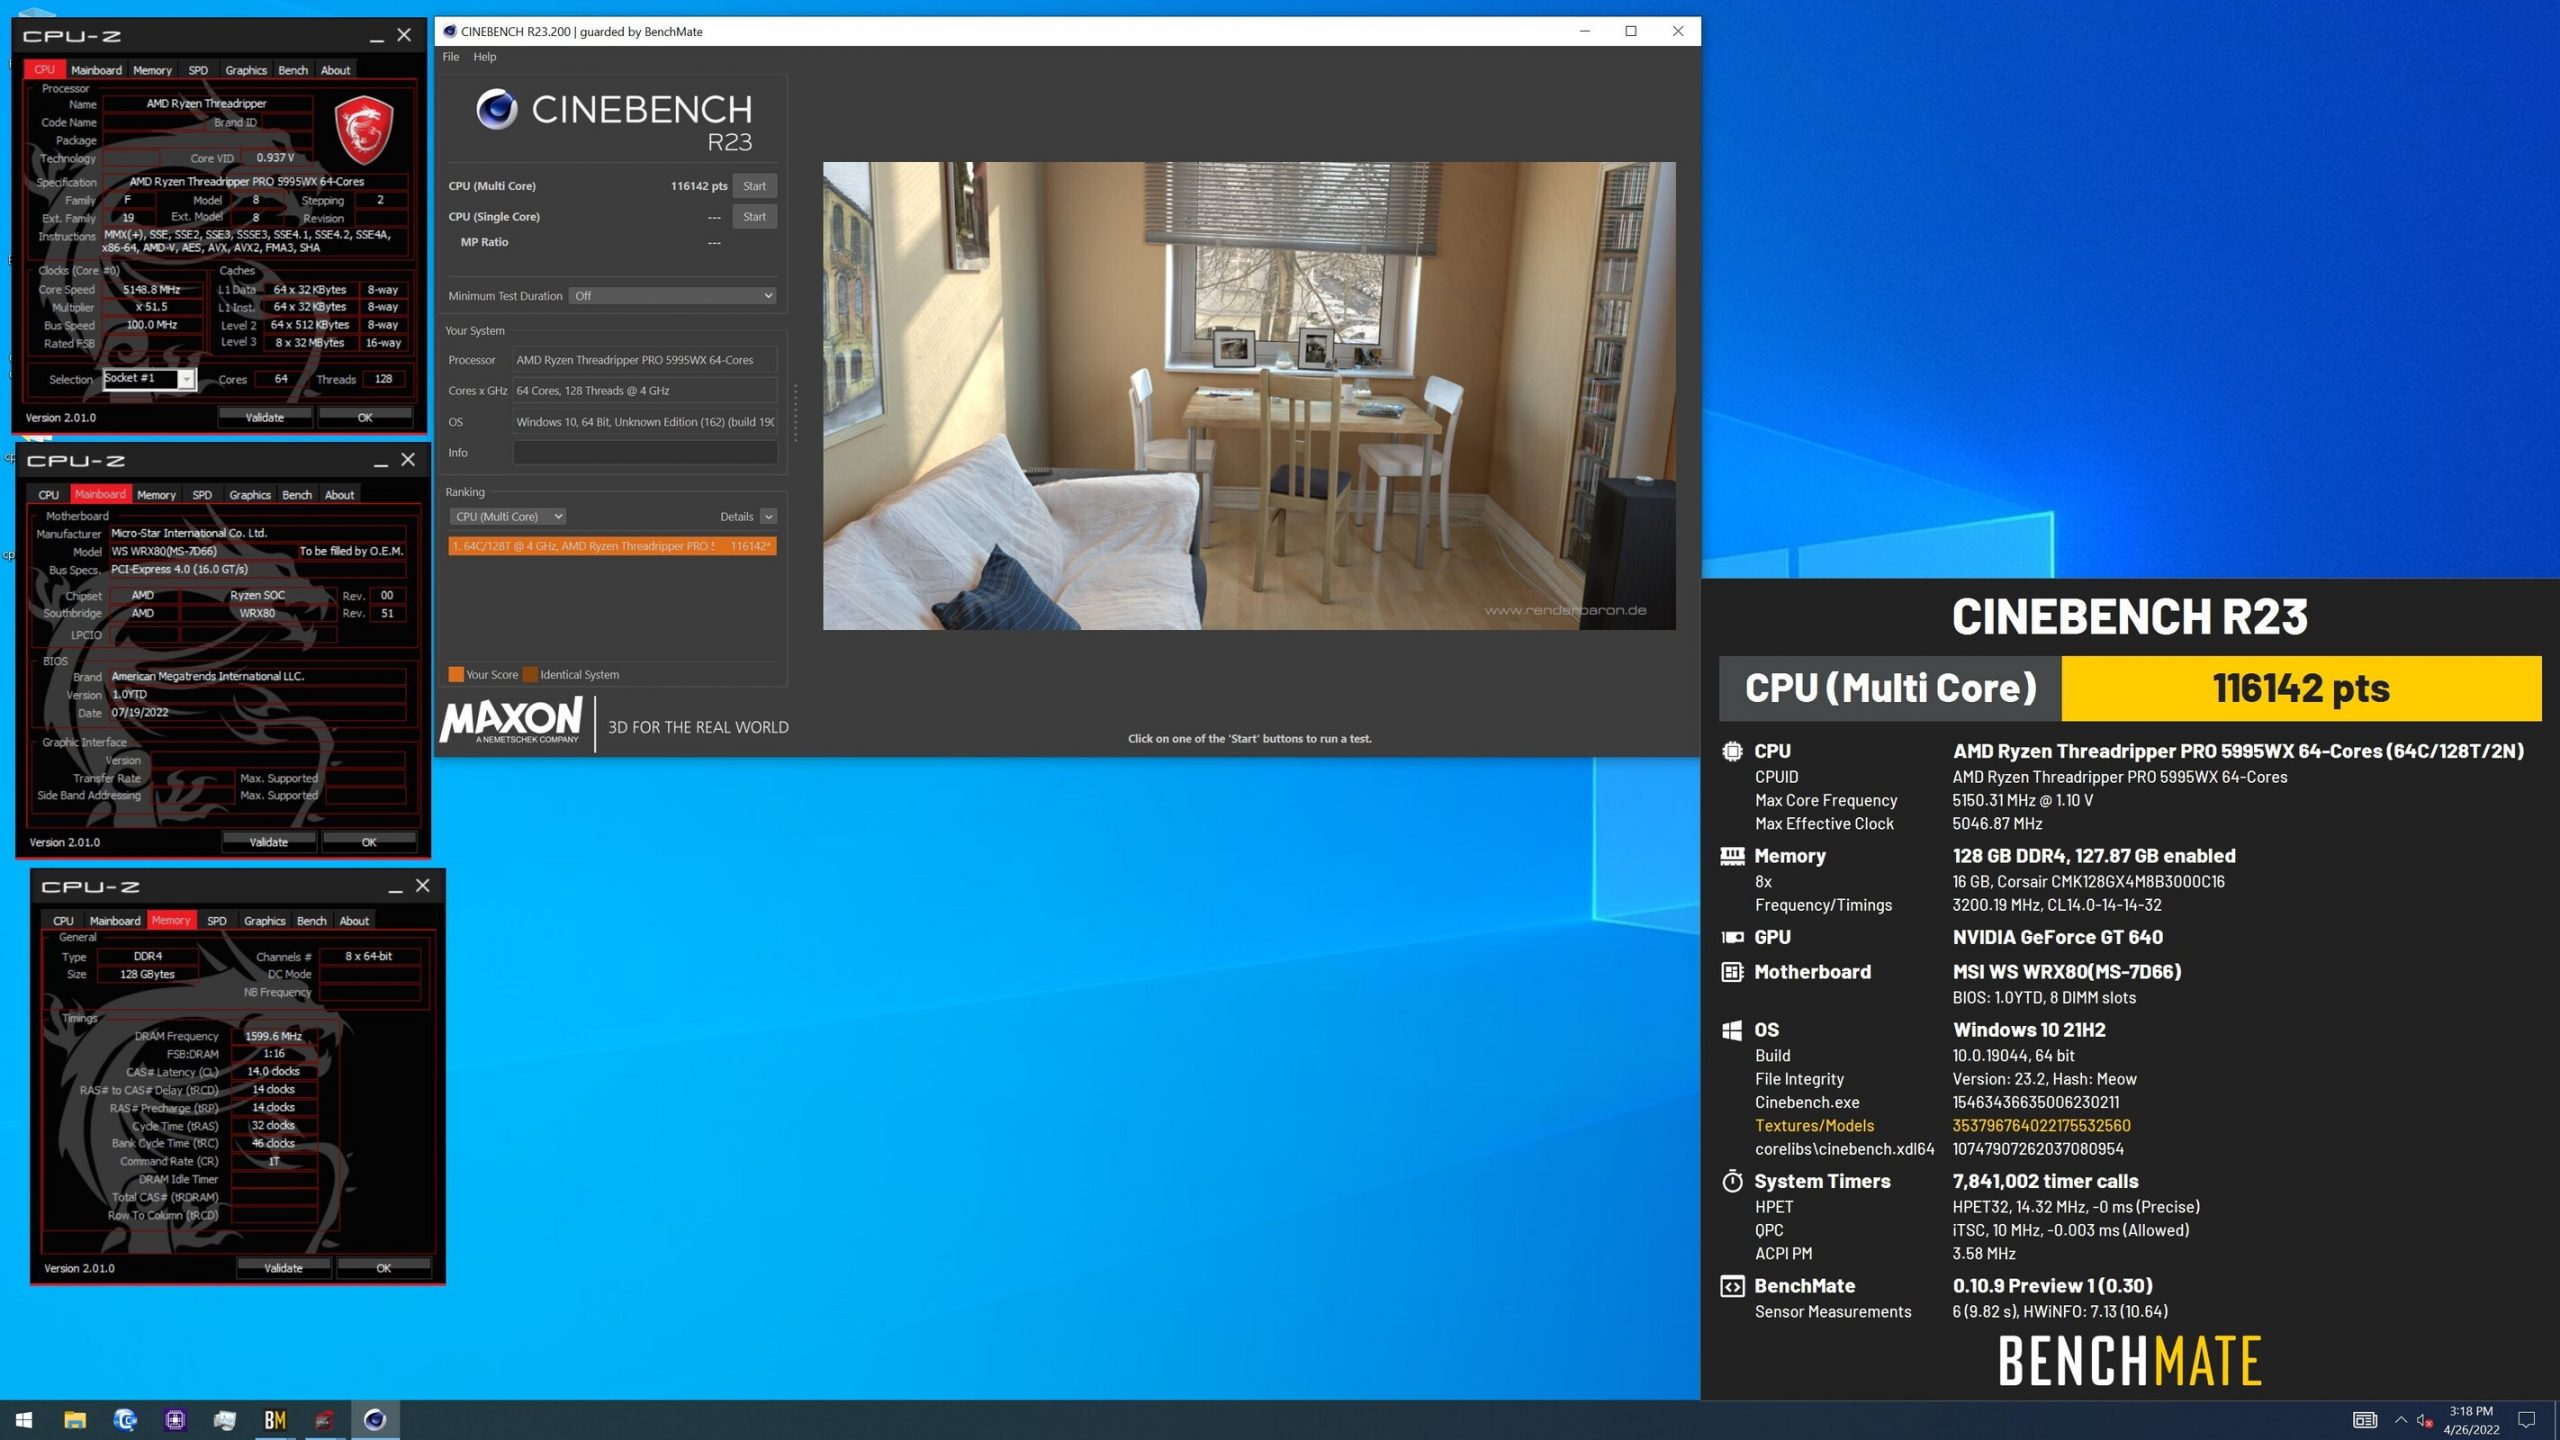Toggle Your Score visibility checkbox
The image size is (2560, 1440).
[x=457, y=673]
